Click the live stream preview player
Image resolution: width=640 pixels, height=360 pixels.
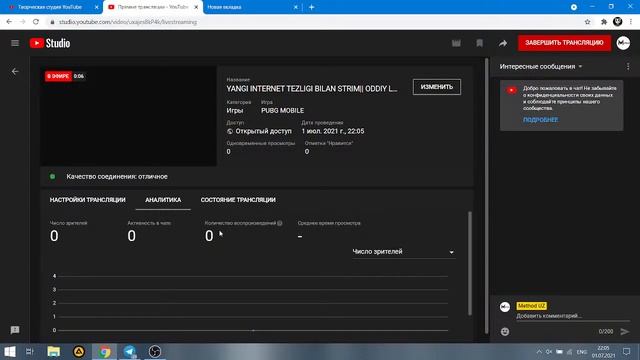tap(128, 116)
